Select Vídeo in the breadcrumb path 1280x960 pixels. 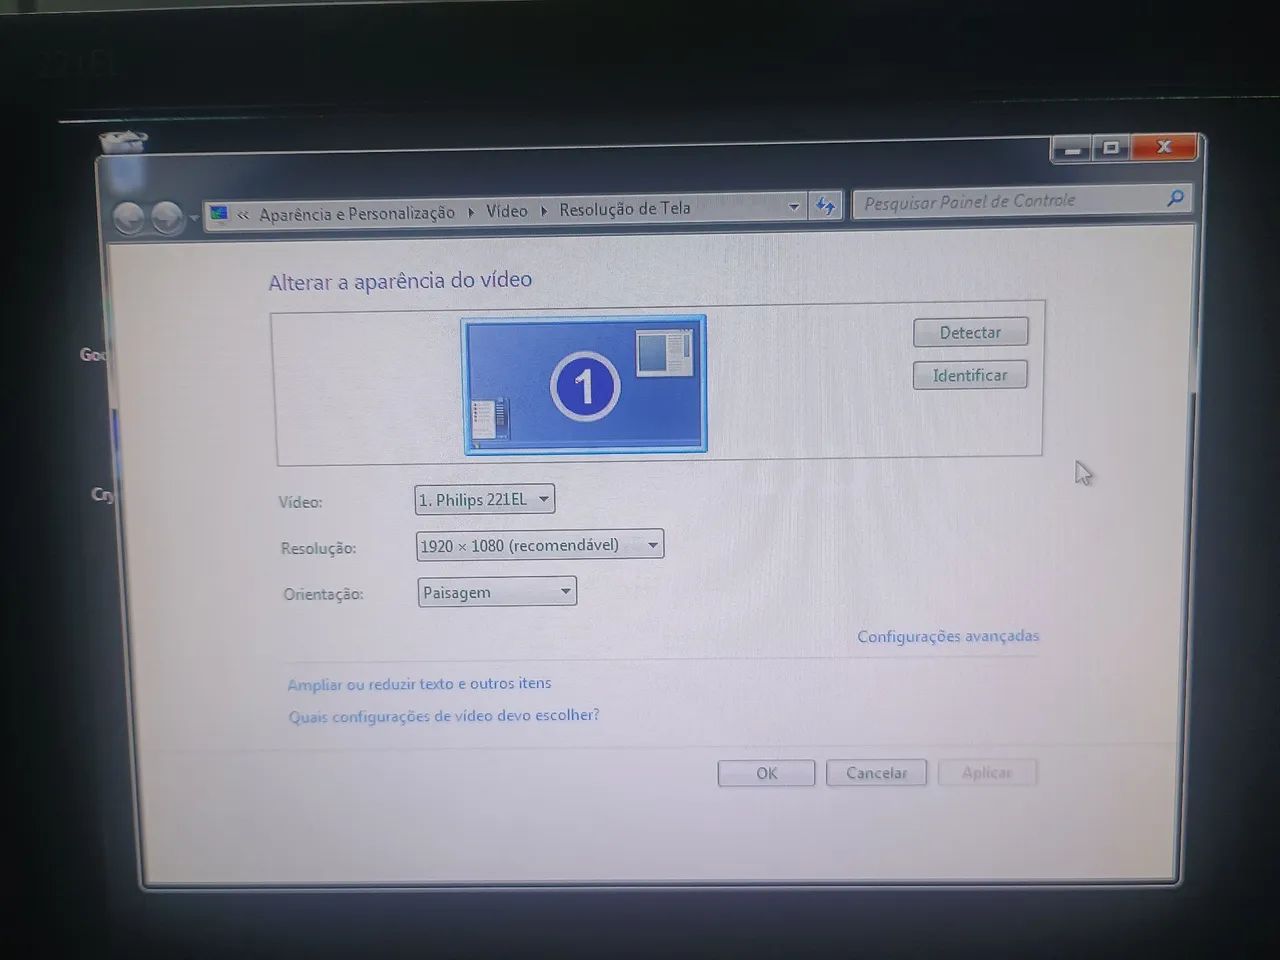pos(506,211)
